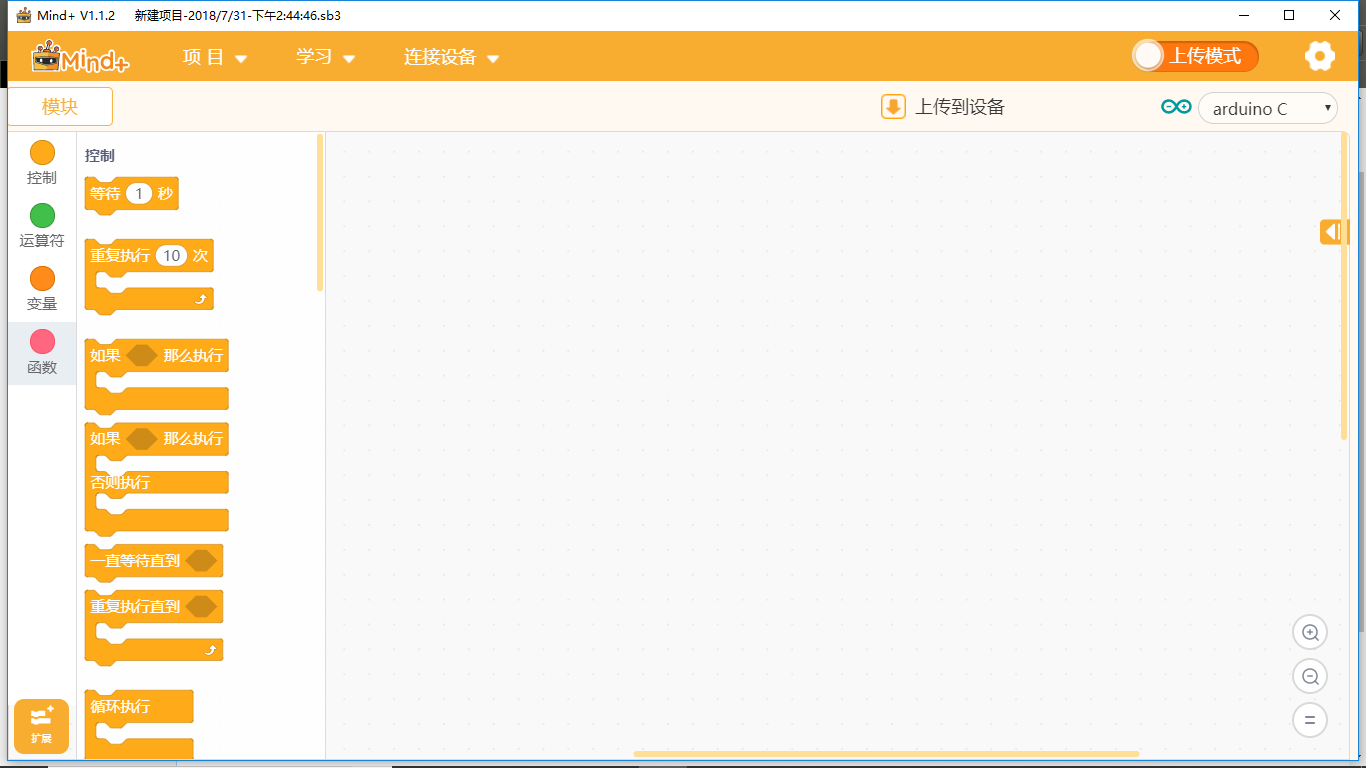
Task: Close the Mind+ window
Action: point(1335,15)
